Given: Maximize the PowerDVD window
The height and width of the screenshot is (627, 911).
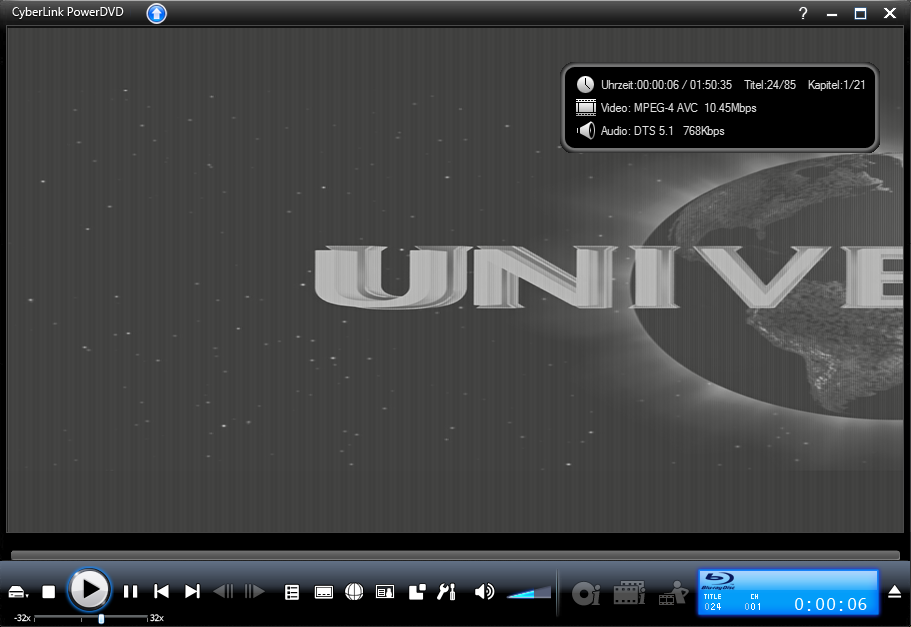Looking at the screenshot, I should pyautogui.click(x=860, y=13).
